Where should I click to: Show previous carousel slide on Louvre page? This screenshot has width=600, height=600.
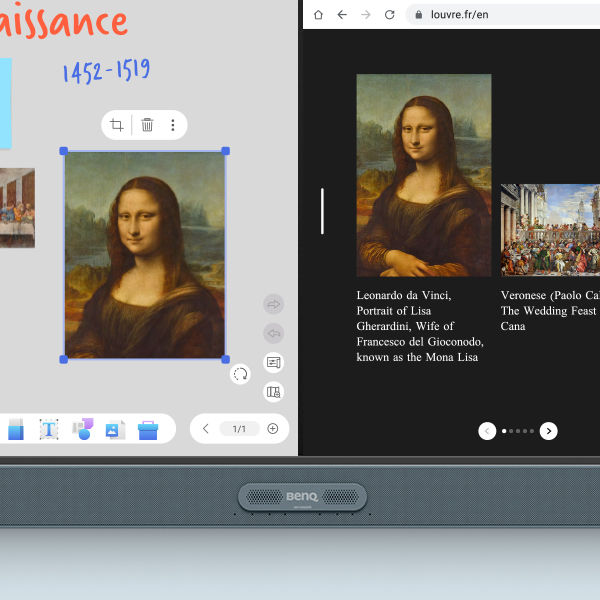coord(487,431)
